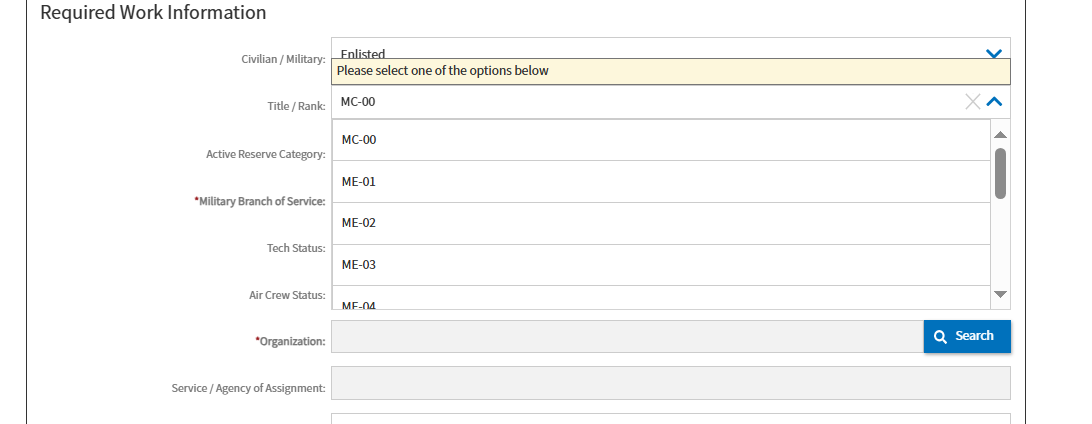The width and height of the screenshot is (1092, 424).
Task: Expand the Civilian / Military dropdown arrow
Action: [993, 52]
